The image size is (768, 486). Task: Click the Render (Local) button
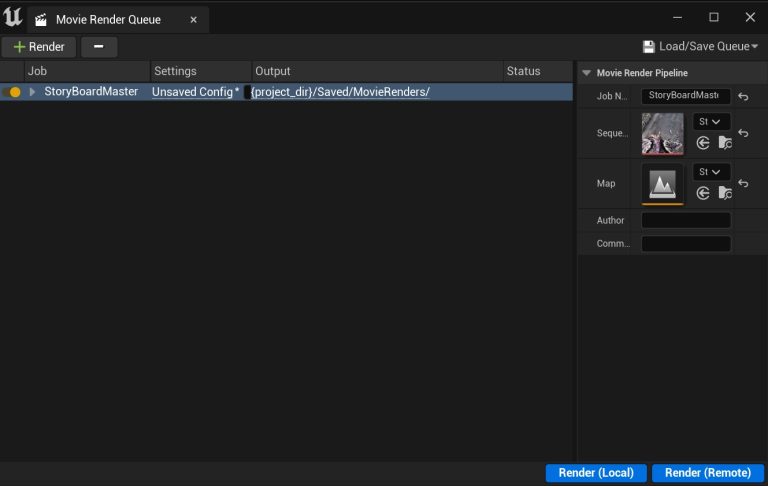(x=596, y=473)
